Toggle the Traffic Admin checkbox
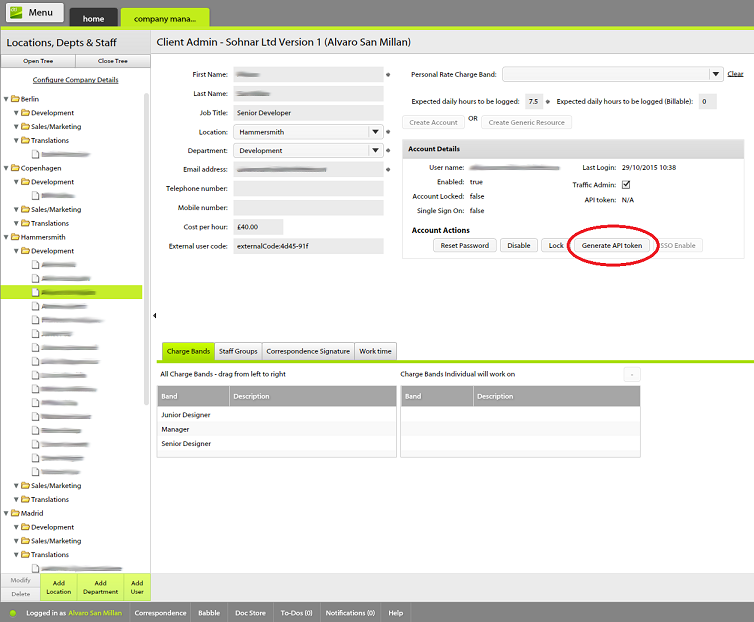754x622 pixels. pos(626,185)
